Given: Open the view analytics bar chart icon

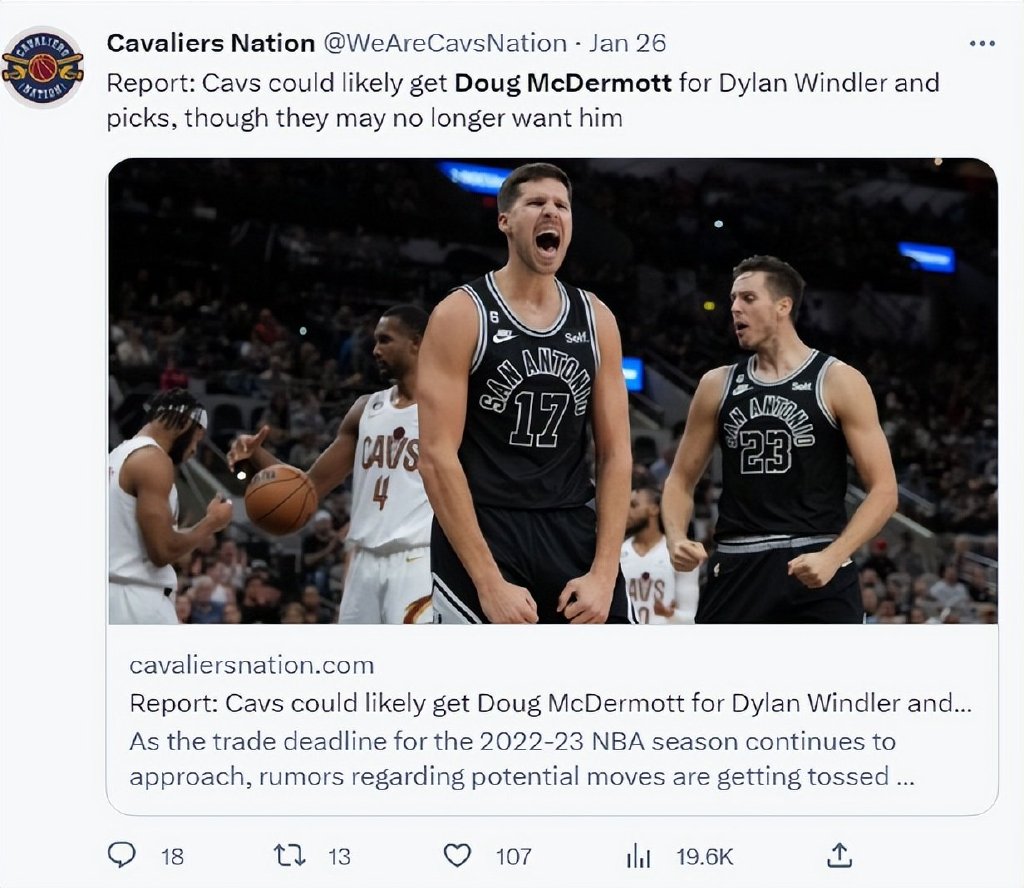Looking at the screenshot, I should pos(638,856).
